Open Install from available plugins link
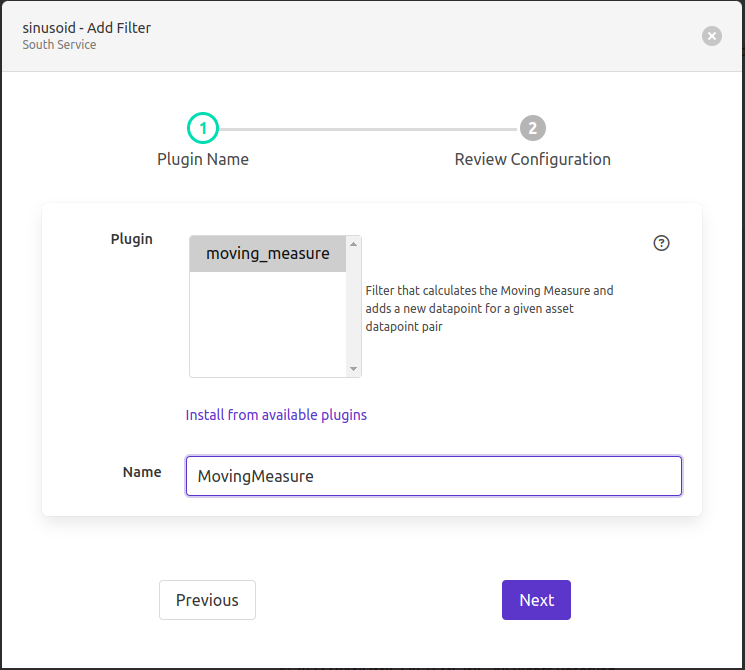 point(276,414)
